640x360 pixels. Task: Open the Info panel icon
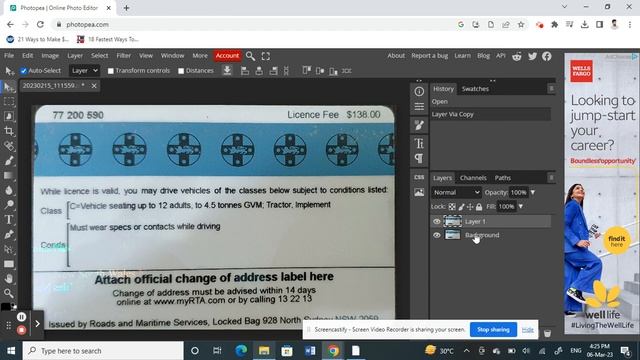click(419, 91)
